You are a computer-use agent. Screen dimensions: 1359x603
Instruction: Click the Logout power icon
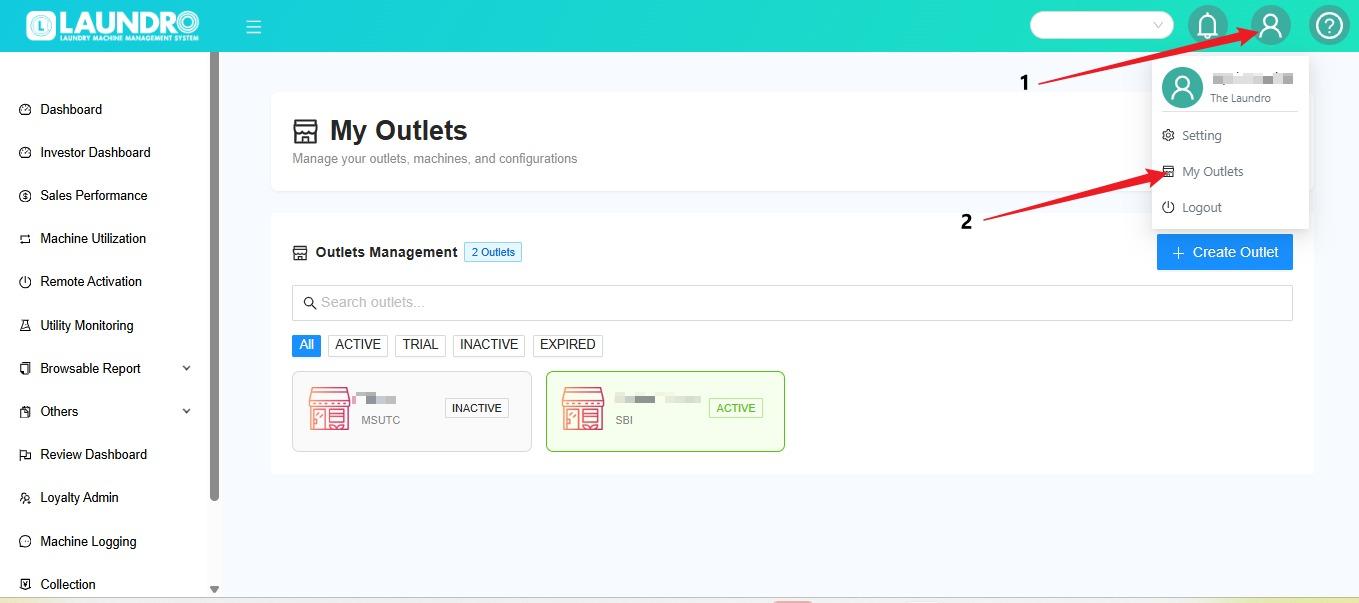pyautogui.click(x=1168, y=207)
